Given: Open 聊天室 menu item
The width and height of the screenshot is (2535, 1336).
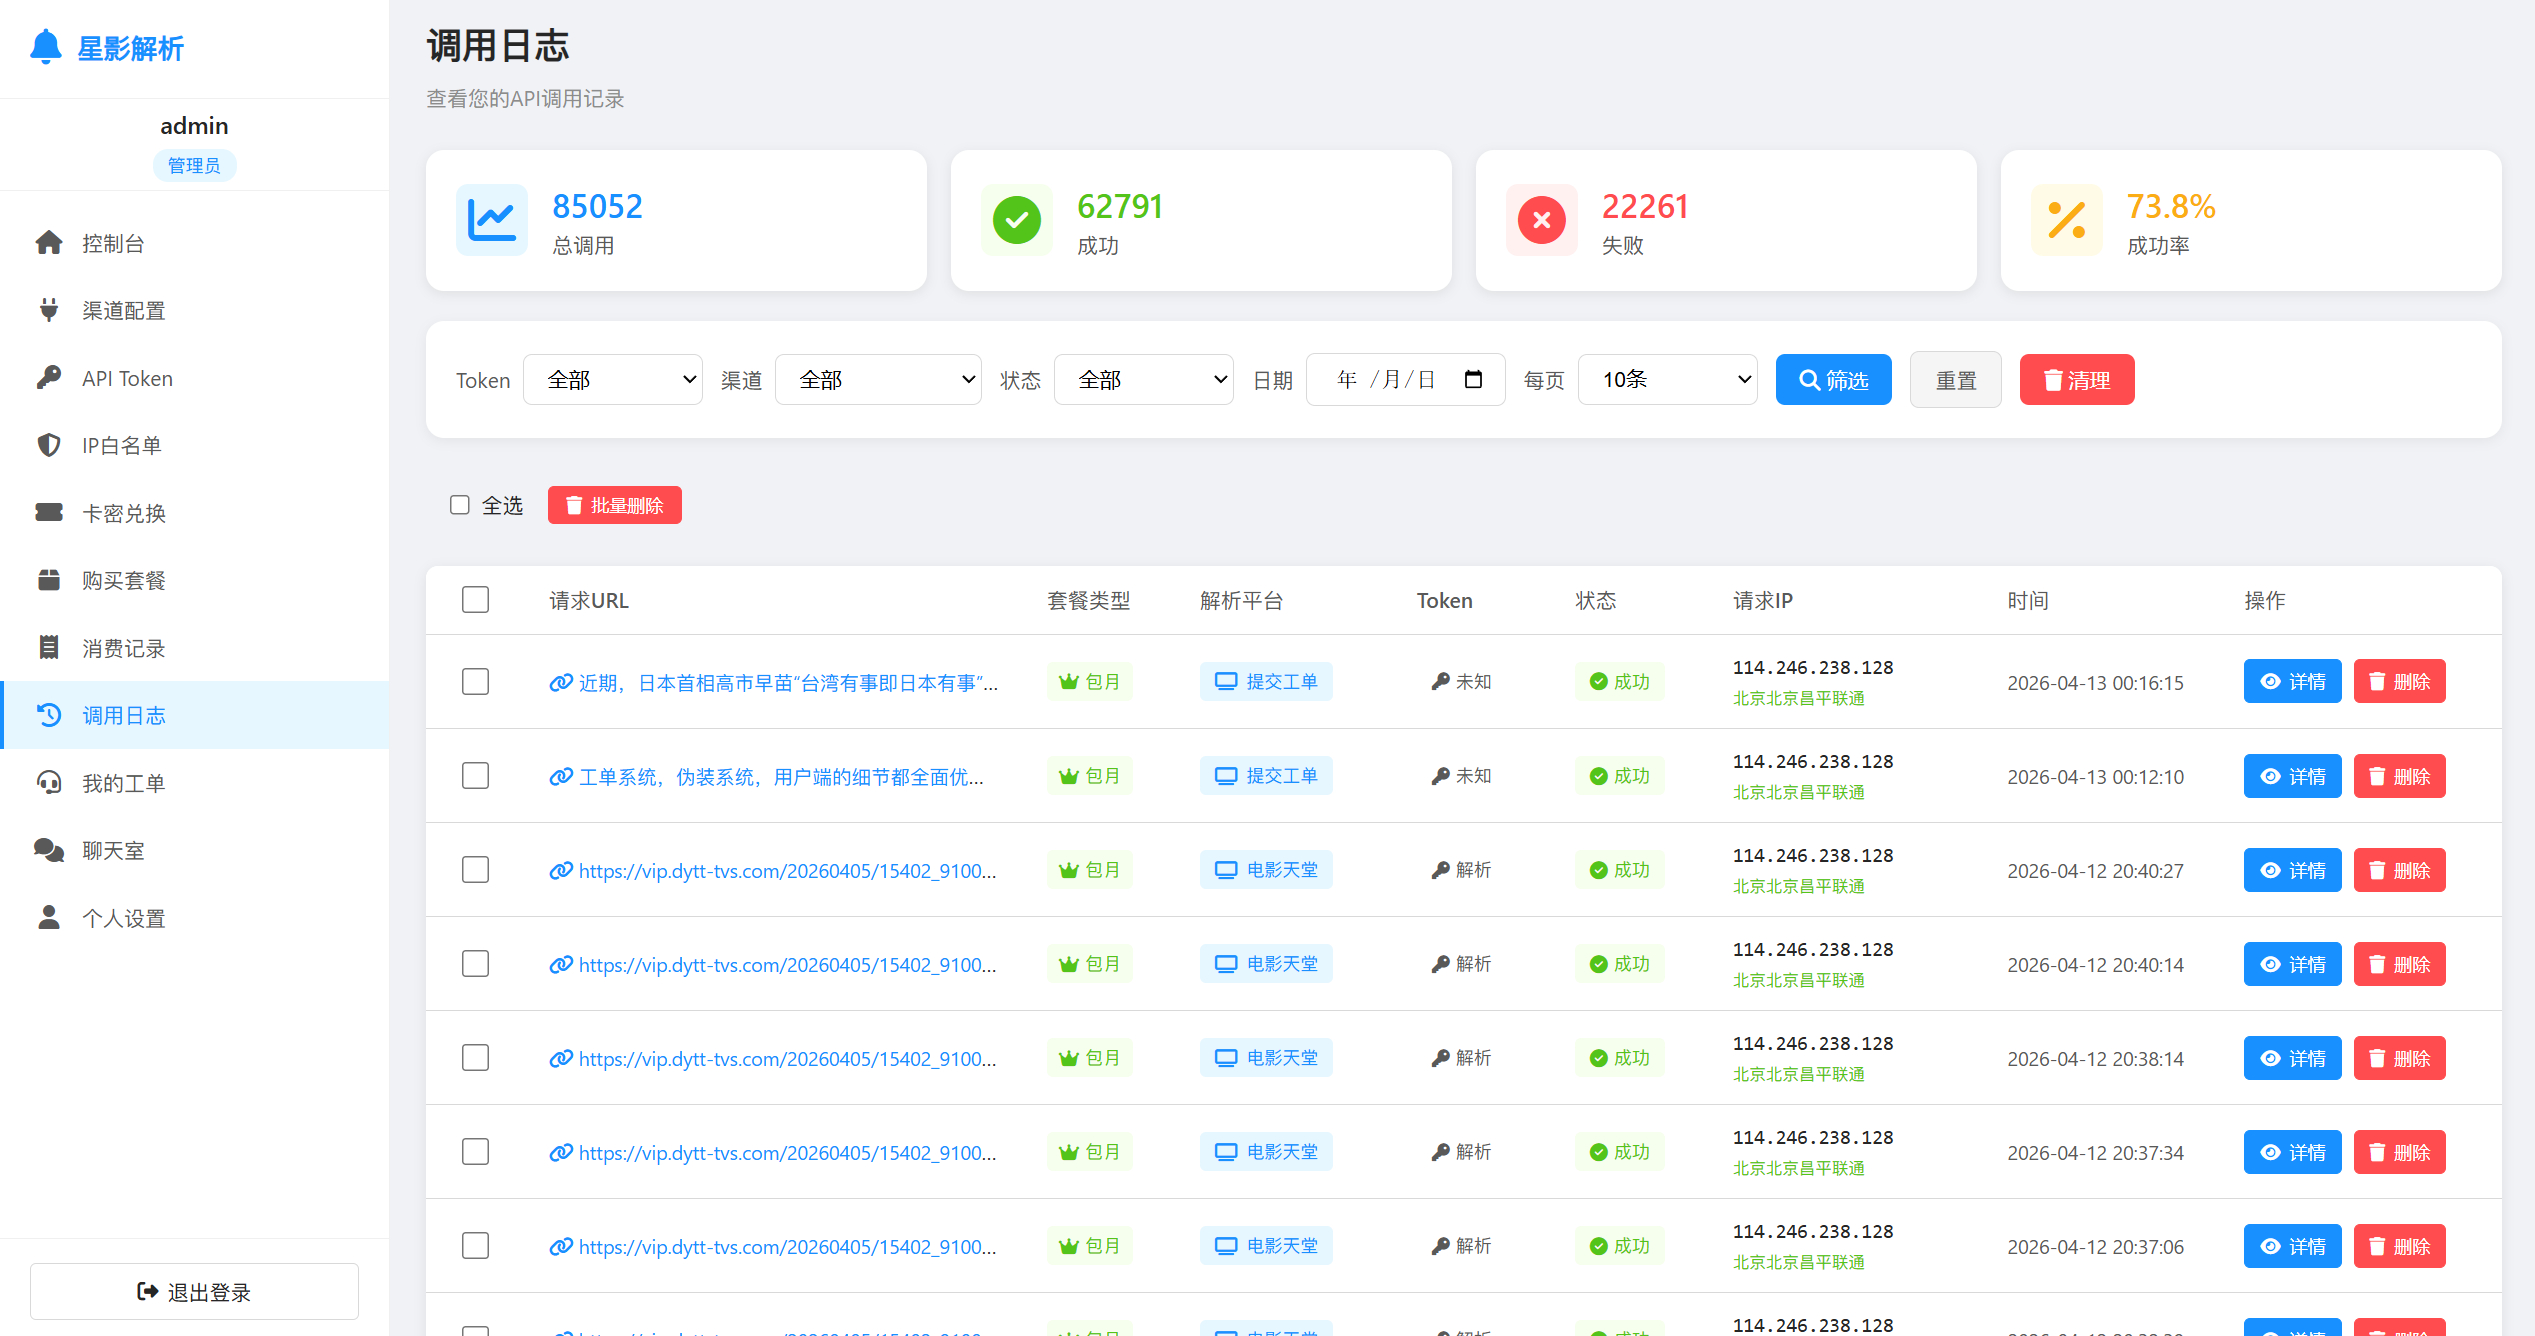Looking at the screenshot, I should coord(195,850).
